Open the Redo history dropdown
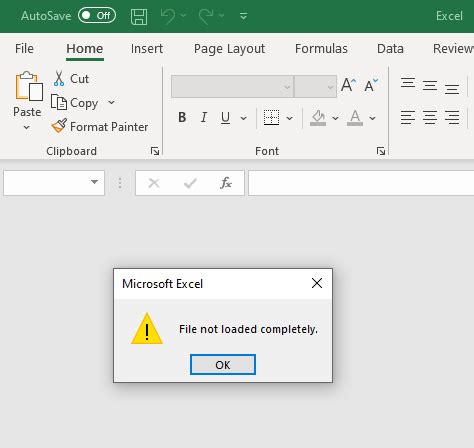 [x=221, y=15]
